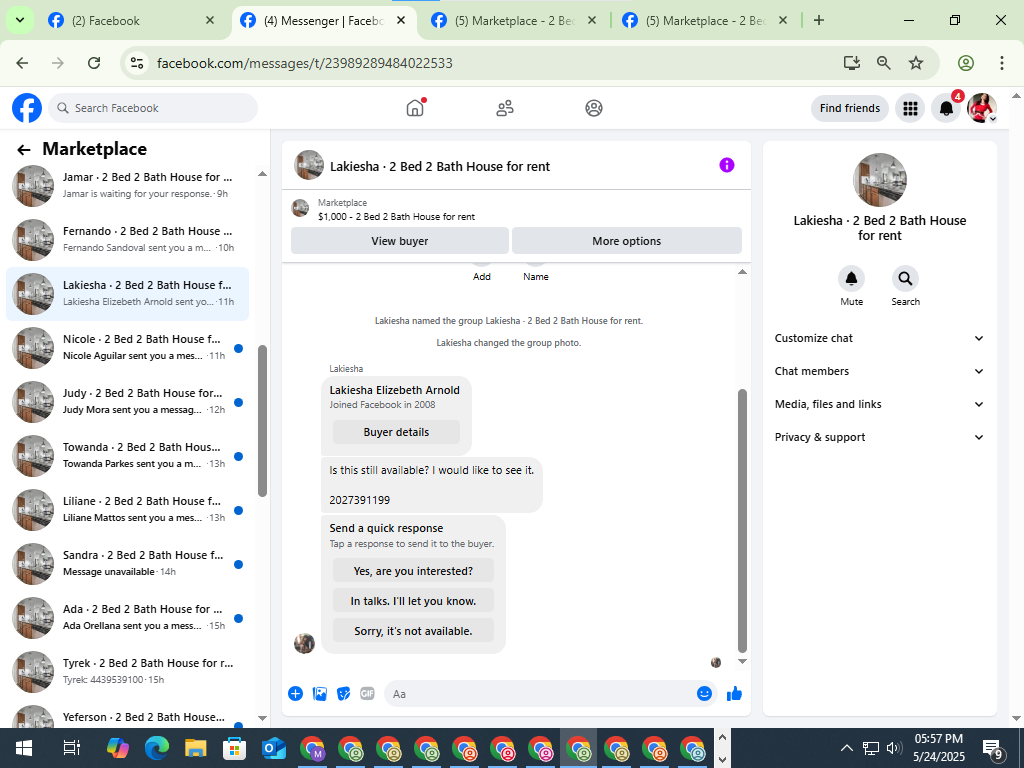Viewport: 1024px width, 768px height.
Task: Open the emoji picker in message box
Action: click(x=704, y=694)
